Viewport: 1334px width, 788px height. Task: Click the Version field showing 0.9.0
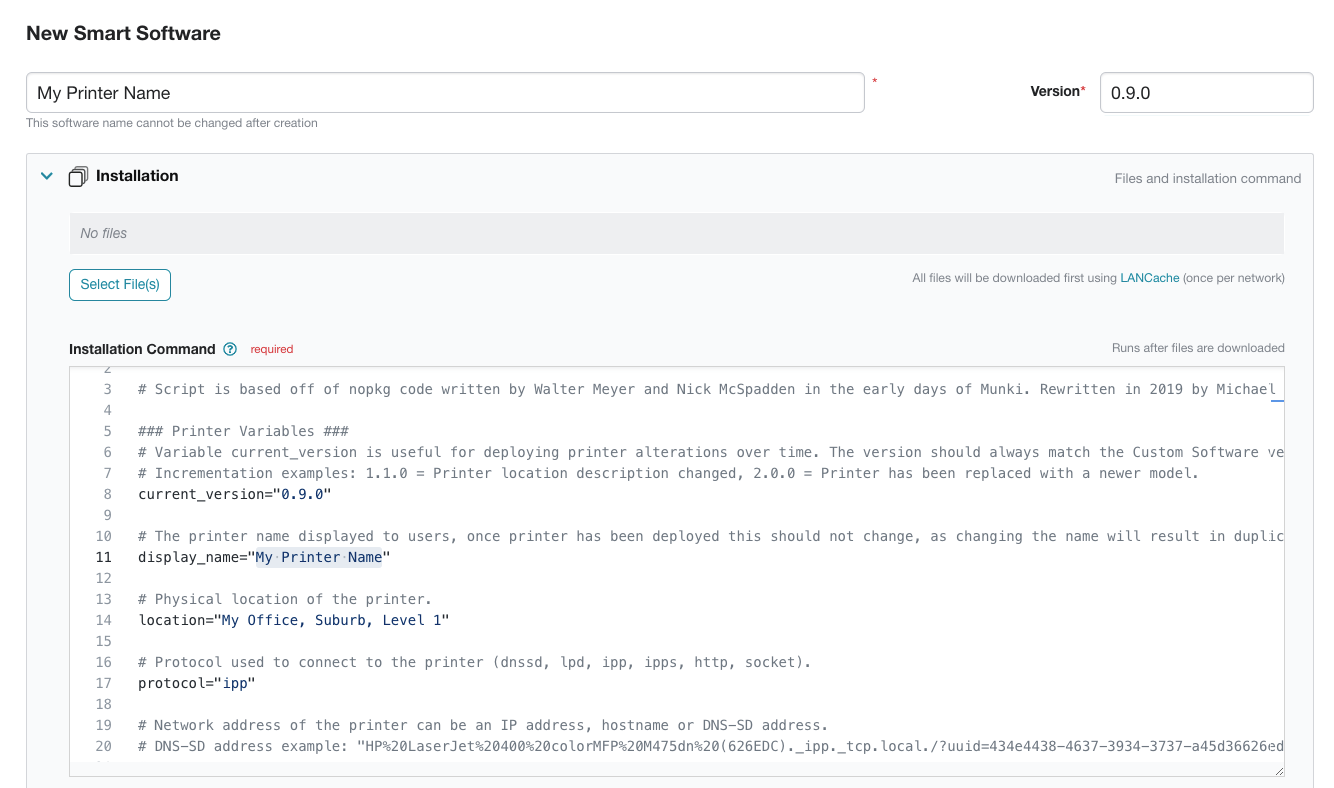pos(1205,93)
